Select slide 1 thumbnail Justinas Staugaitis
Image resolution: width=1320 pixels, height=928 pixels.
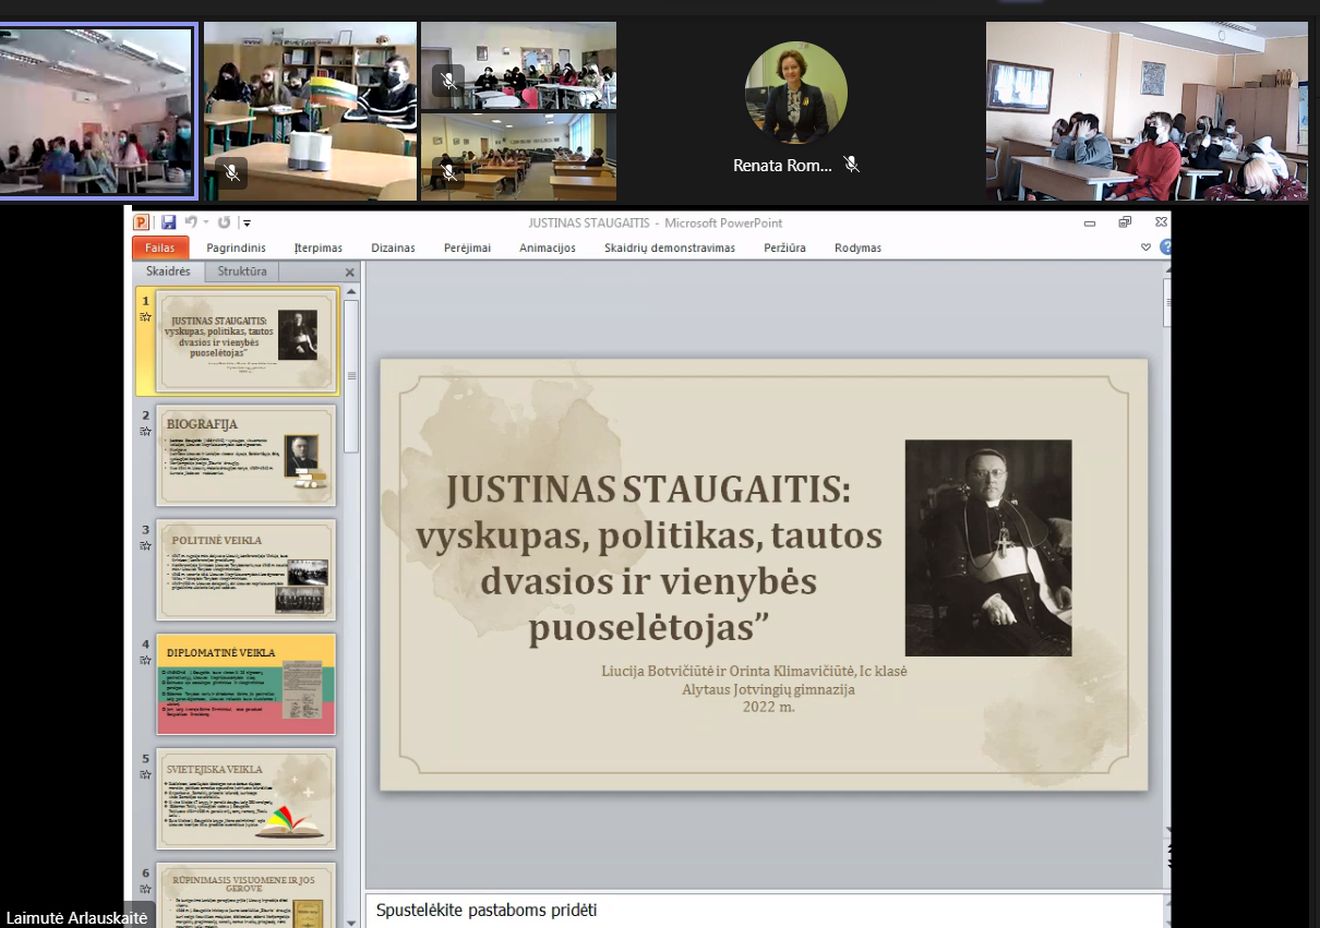point(248,340)
